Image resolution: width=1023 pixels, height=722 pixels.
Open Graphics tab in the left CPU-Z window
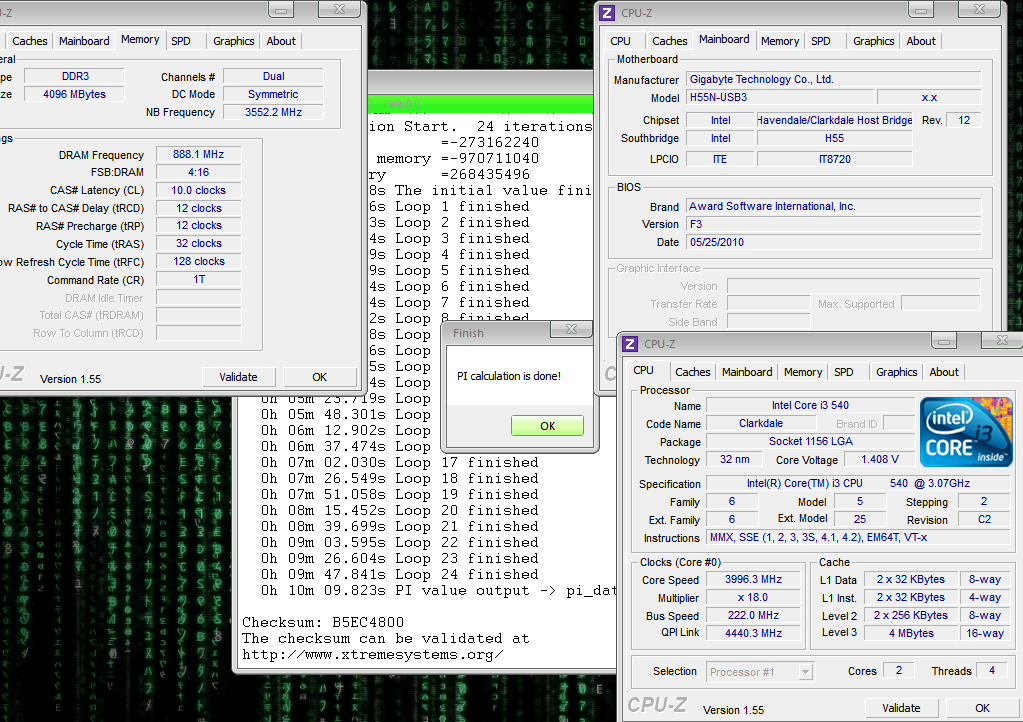tap(234, 40)
